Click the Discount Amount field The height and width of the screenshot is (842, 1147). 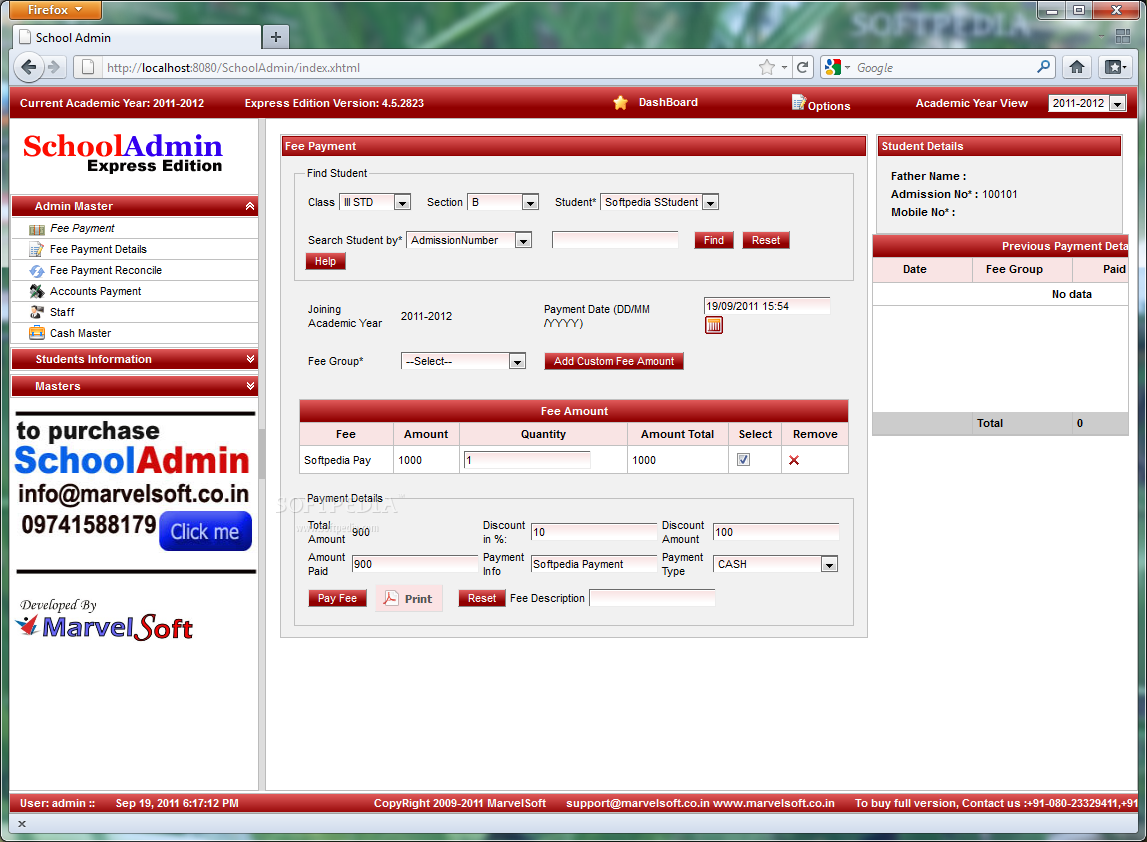pyautogui.click(x=775, y=533)
